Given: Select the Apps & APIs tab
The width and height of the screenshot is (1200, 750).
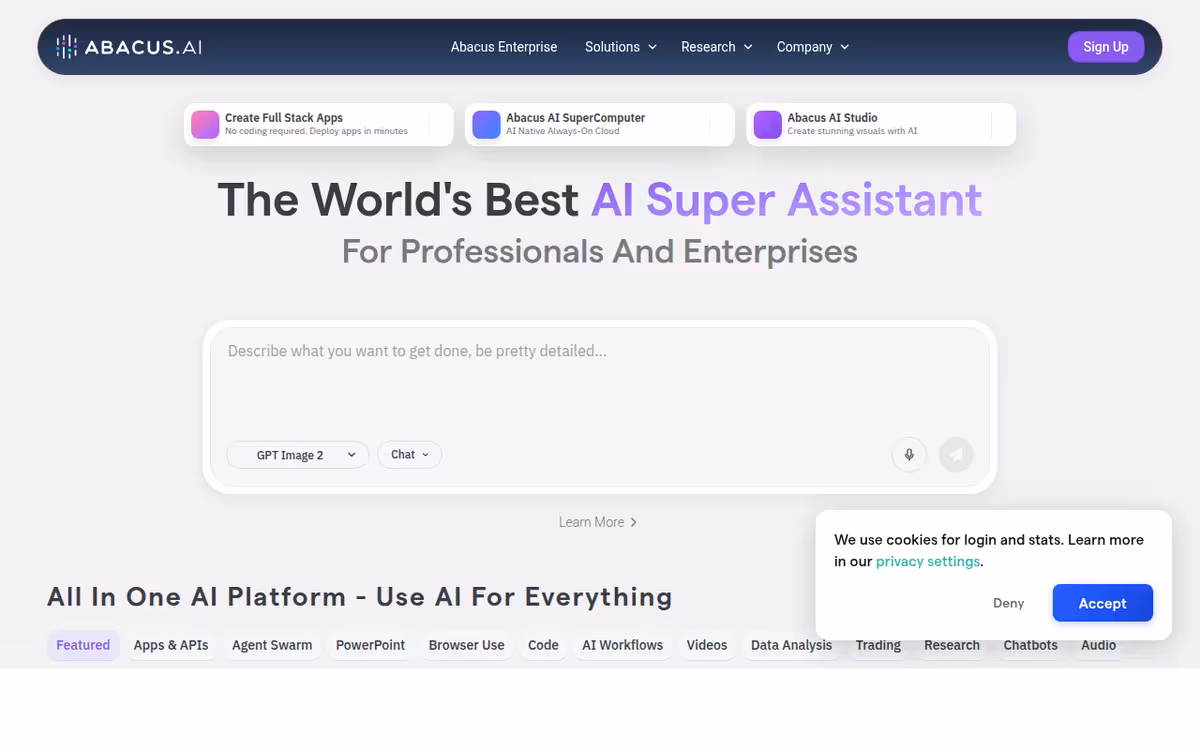Looking at the screenshot, I should click(x=171, y=645).
